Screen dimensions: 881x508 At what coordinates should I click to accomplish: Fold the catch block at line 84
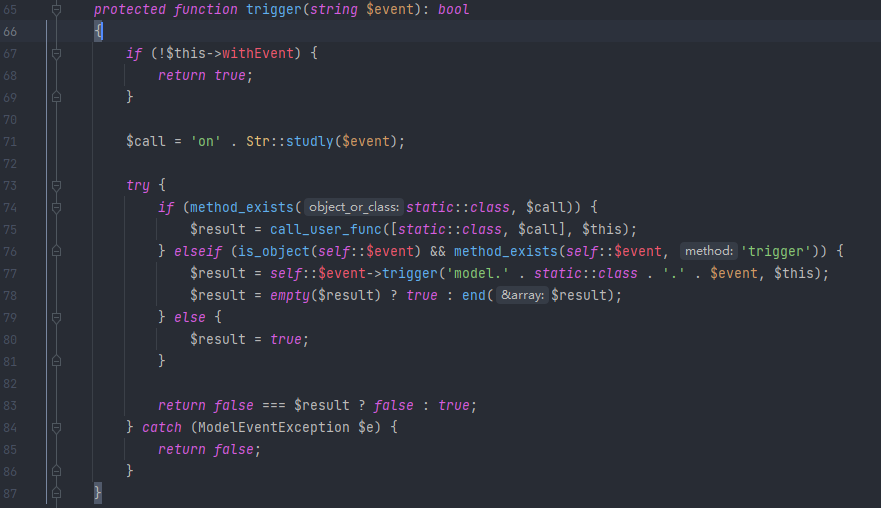(x=57, y=428)
